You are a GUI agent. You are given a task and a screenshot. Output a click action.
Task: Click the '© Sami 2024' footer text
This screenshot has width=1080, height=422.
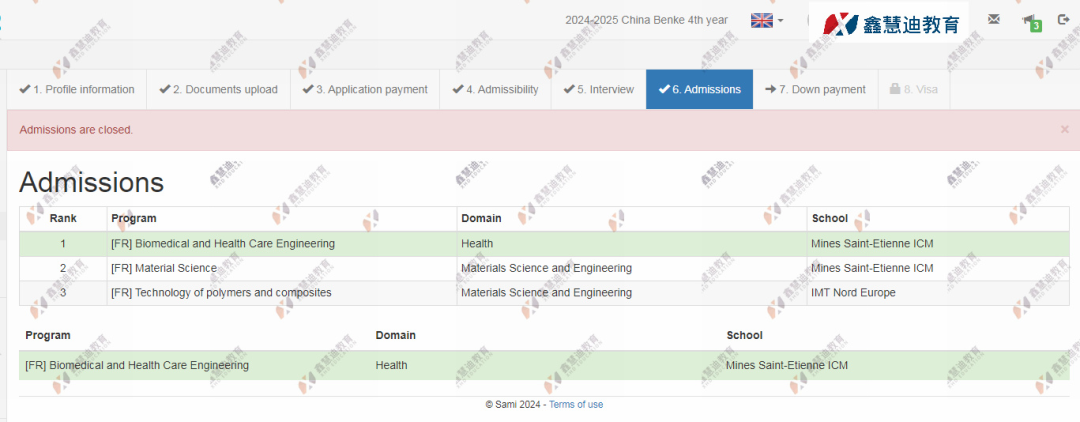511,404
